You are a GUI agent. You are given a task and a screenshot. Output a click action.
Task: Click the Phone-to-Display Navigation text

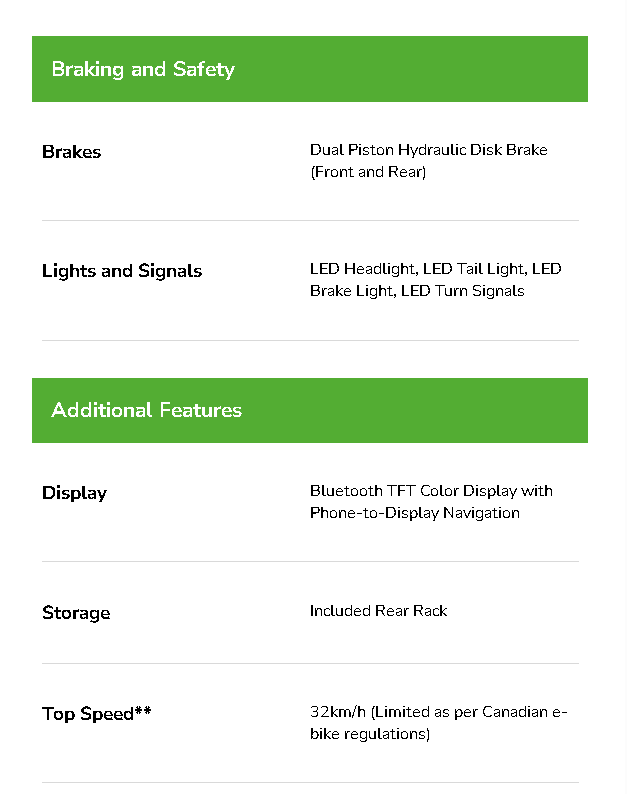click(x=414, y=513)
